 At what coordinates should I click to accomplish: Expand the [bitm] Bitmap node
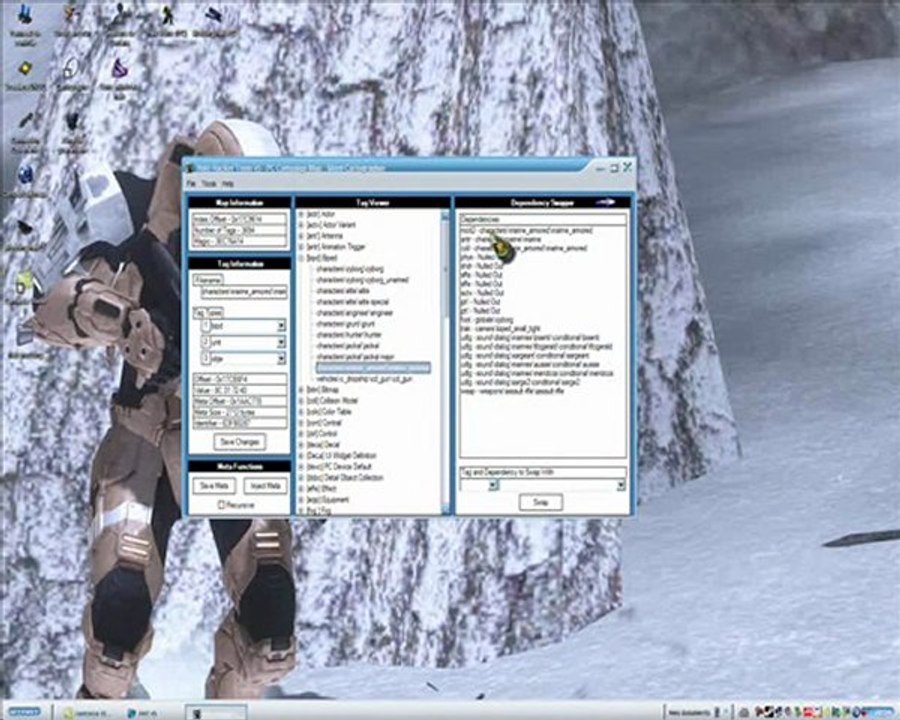click(x=301, y=390)
